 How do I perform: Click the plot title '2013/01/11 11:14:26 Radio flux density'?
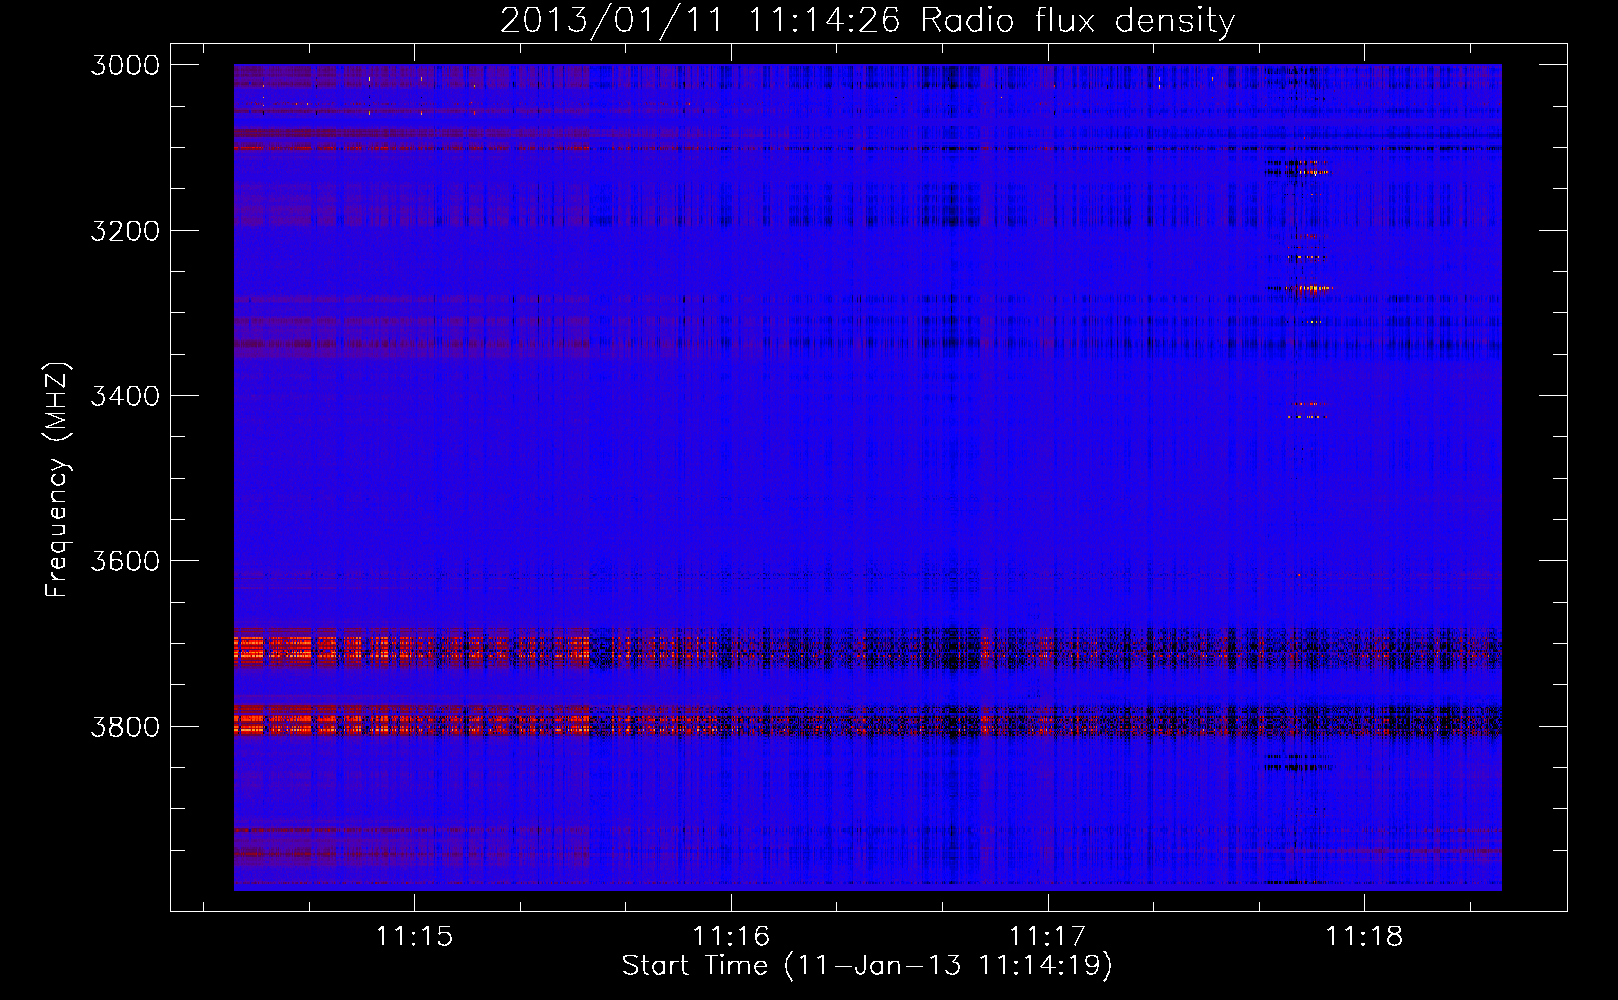tap(867, 21)
